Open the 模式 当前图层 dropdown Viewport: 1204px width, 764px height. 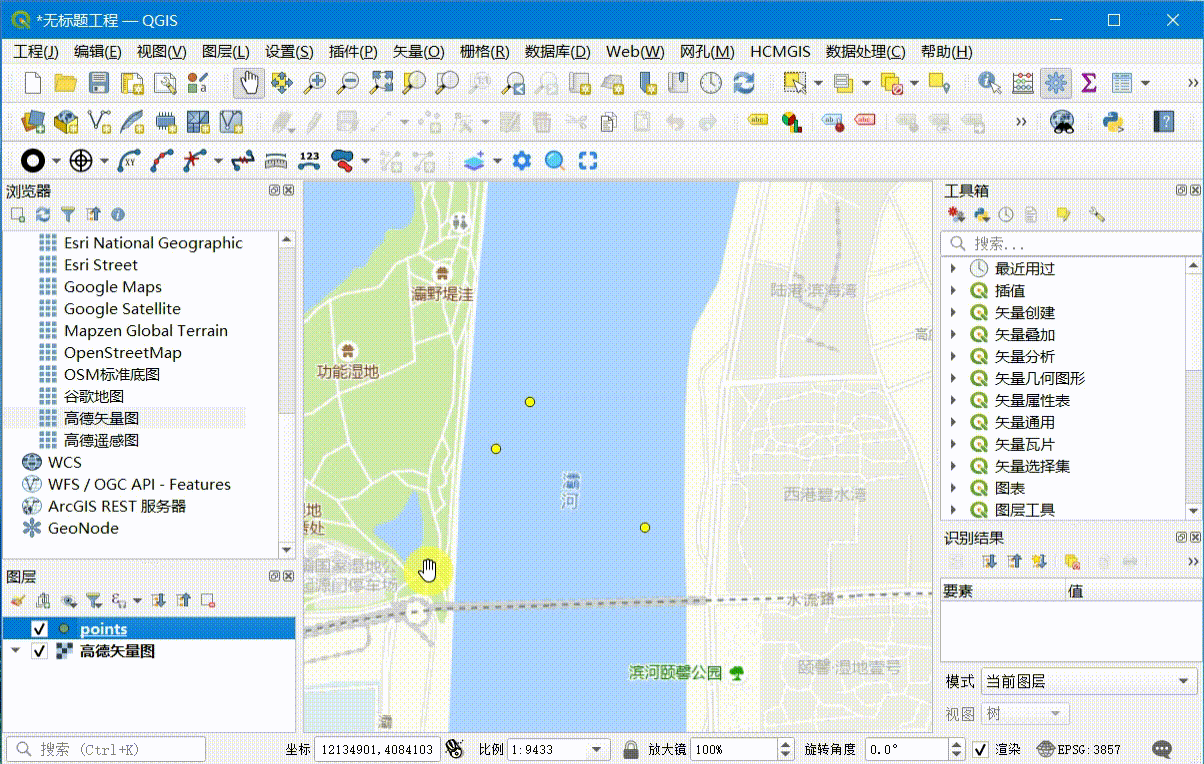click(x=1089, y=681)
